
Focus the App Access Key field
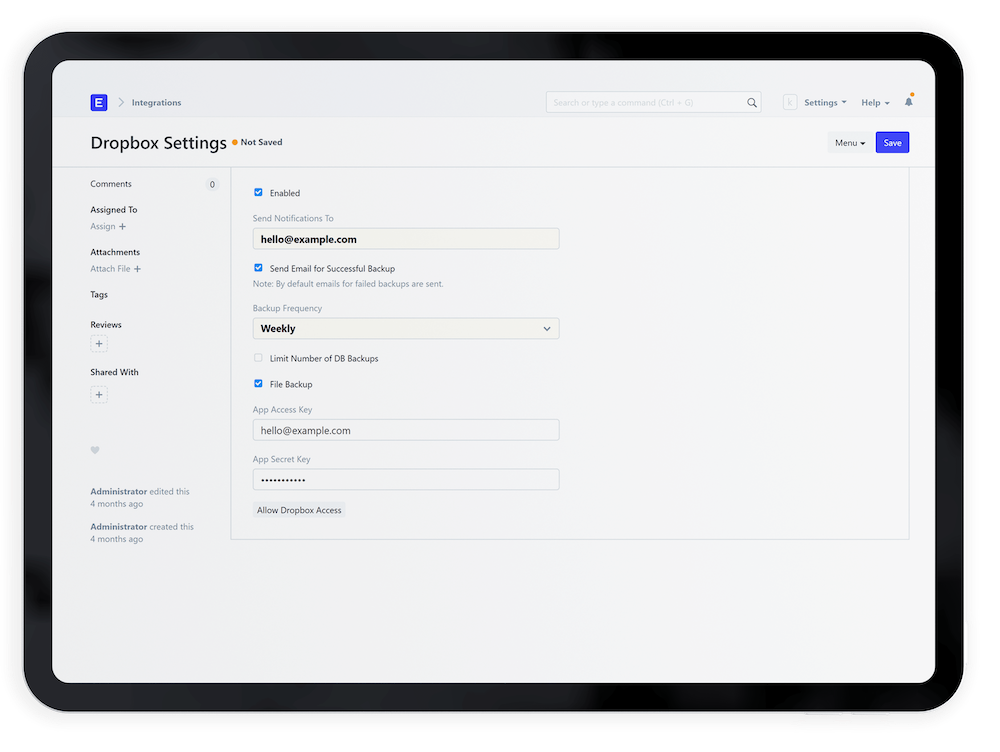406,430
